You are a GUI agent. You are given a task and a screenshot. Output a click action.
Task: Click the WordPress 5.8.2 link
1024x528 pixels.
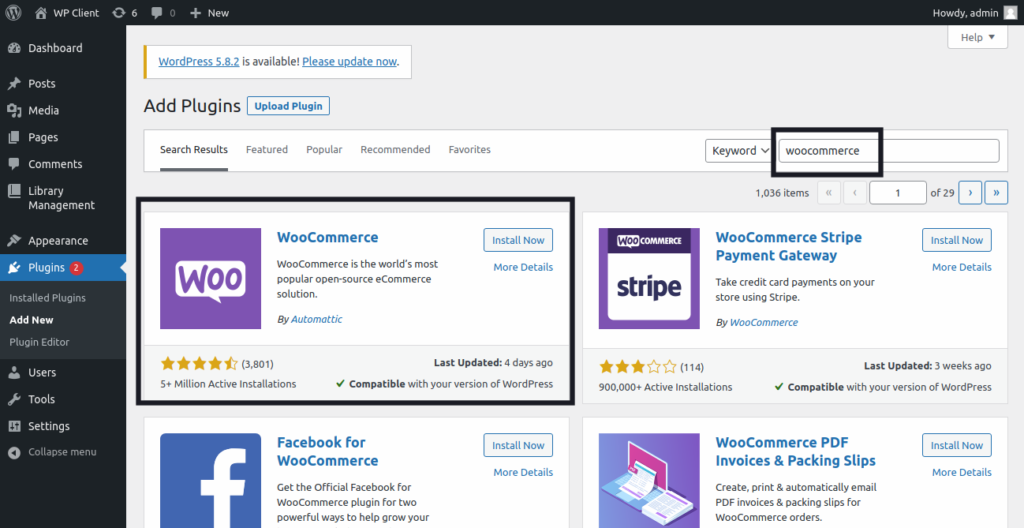point(199,62)
